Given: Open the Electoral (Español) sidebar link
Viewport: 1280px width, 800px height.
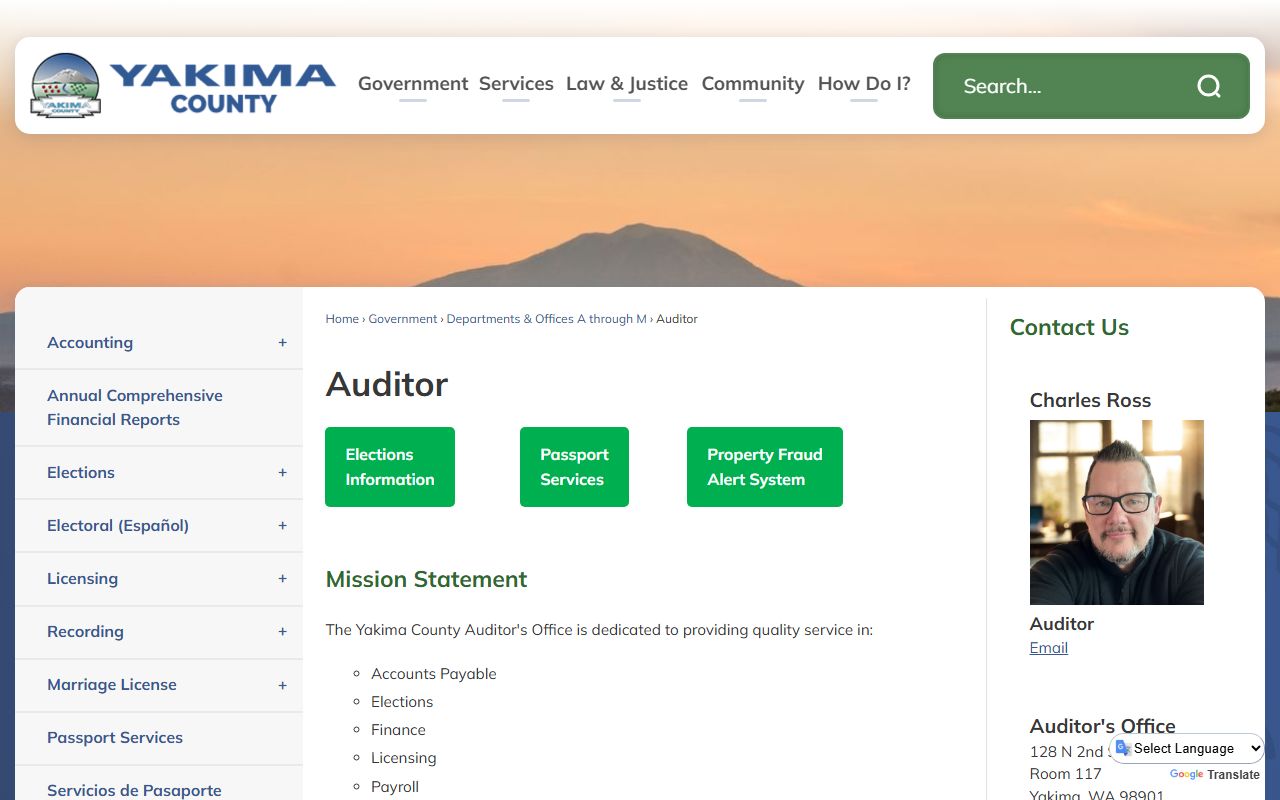Looking at the screenshot, I should tap(118, 526).
